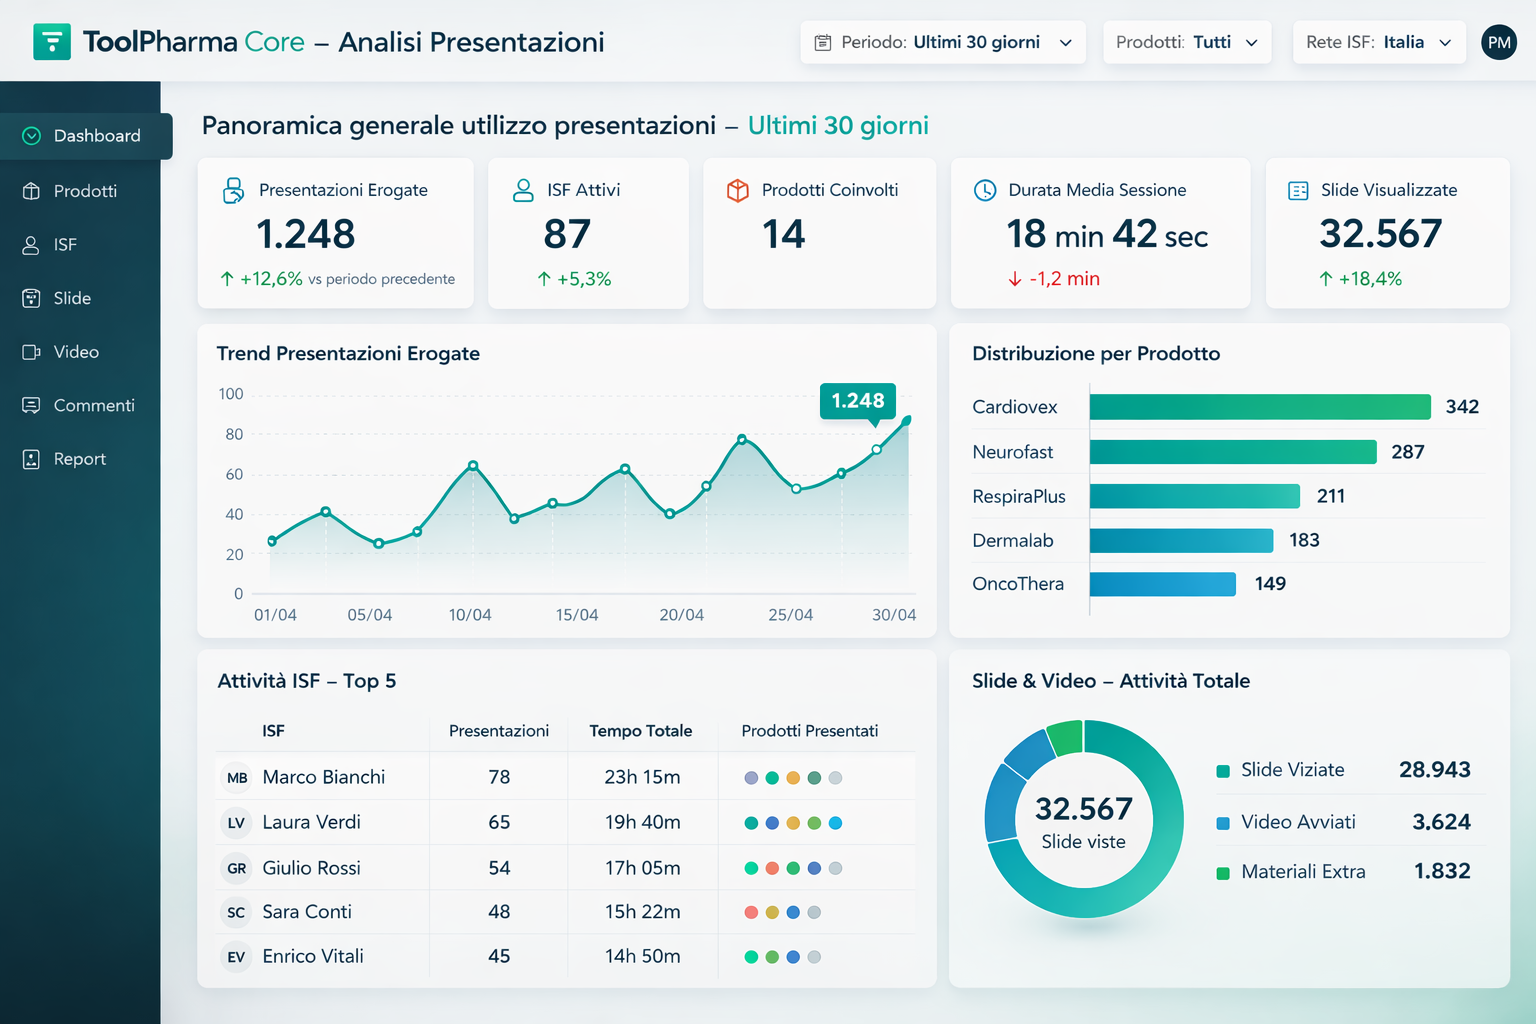This screenshot has width=1536, height=1024.
Task: Click the Presentazioni Erogate card icon
Action: click(233, 190)
